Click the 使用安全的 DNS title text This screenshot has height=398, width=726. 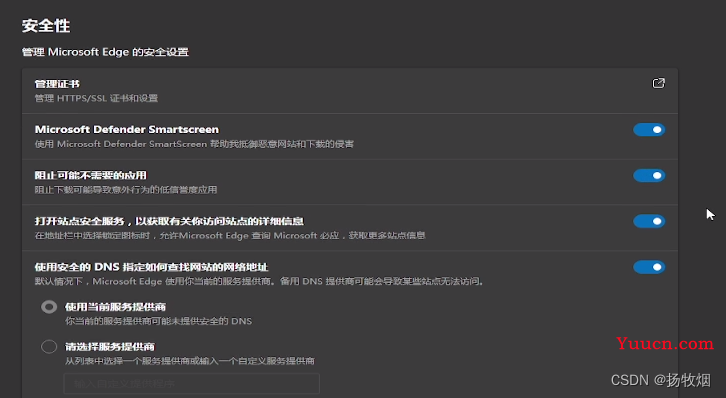(x=151, y=267)
